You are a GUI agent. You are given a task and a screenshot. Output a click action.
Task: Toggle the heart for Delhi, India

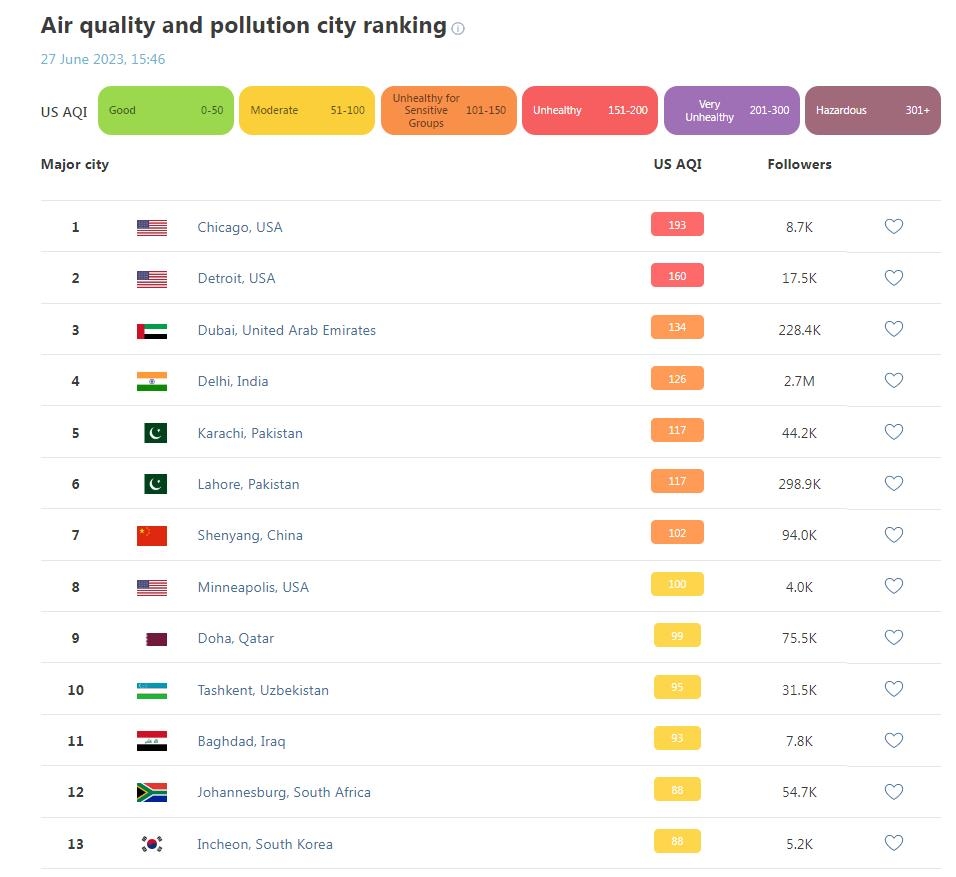point(893,380)
